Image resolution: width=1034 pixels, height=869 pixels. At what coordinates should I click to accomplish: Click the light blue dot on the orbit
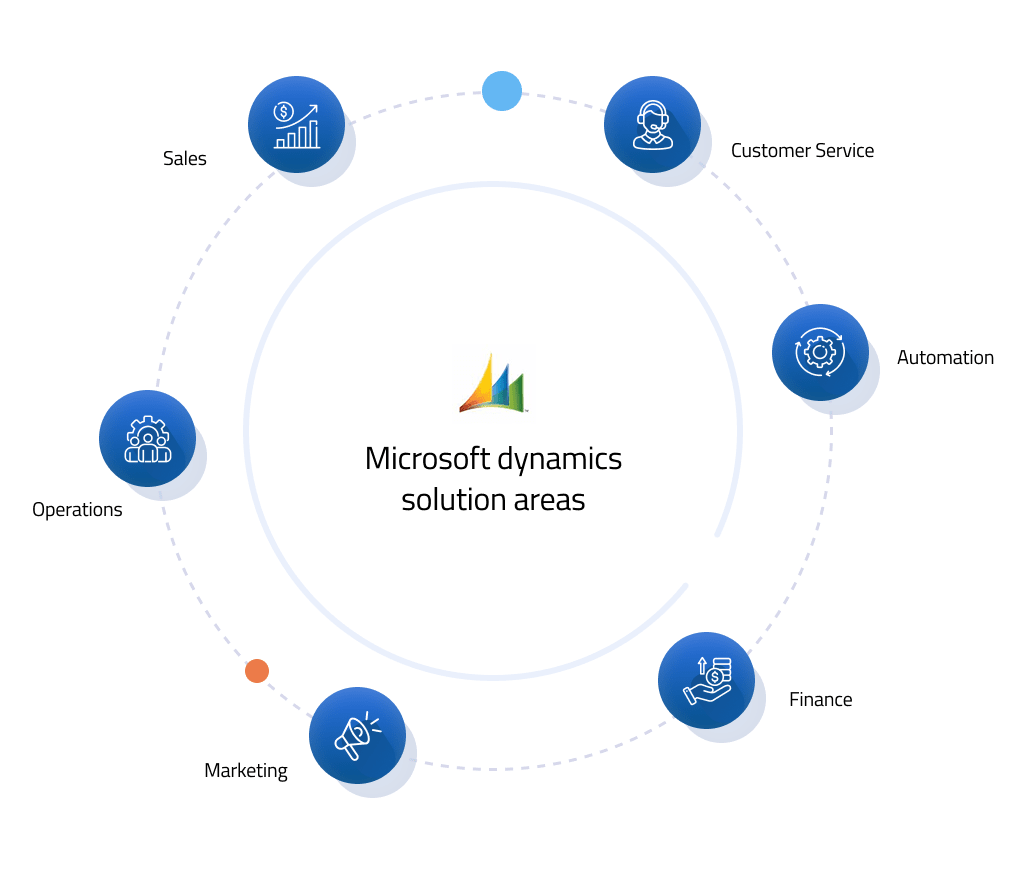(x=502, y=91)
